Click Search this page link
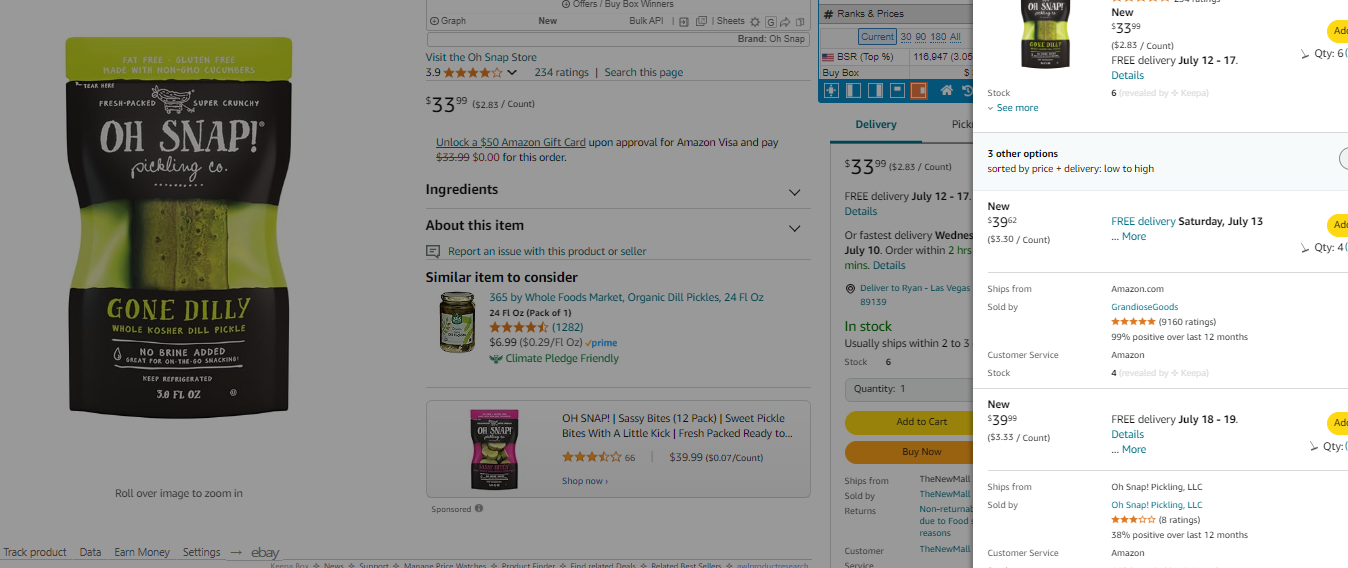Screen dimensions: 1348x568 point(644,72)
